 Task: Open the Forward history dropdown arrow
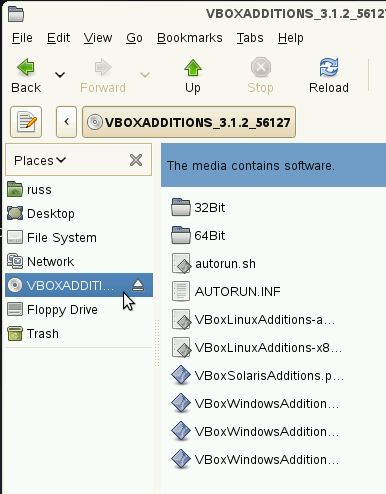pos(145,75)
